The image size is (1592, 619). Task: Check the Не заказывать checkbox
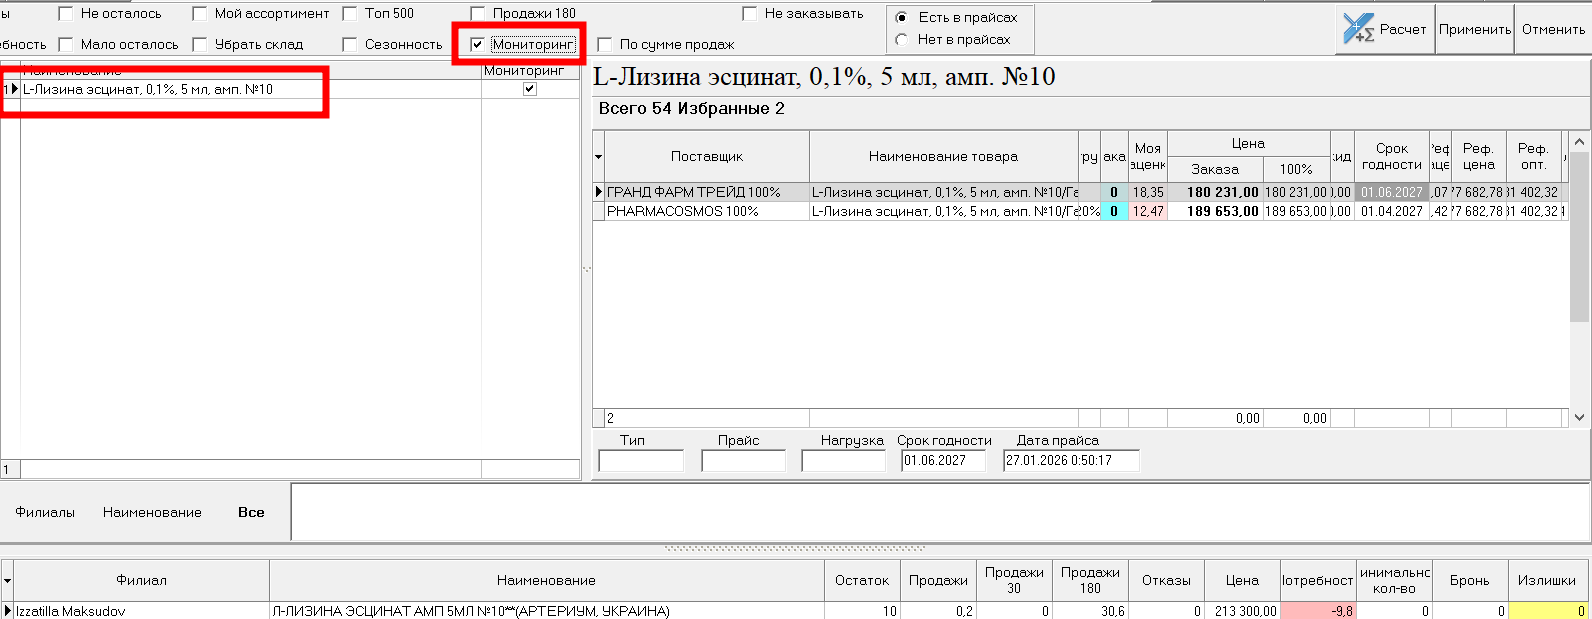750,14
